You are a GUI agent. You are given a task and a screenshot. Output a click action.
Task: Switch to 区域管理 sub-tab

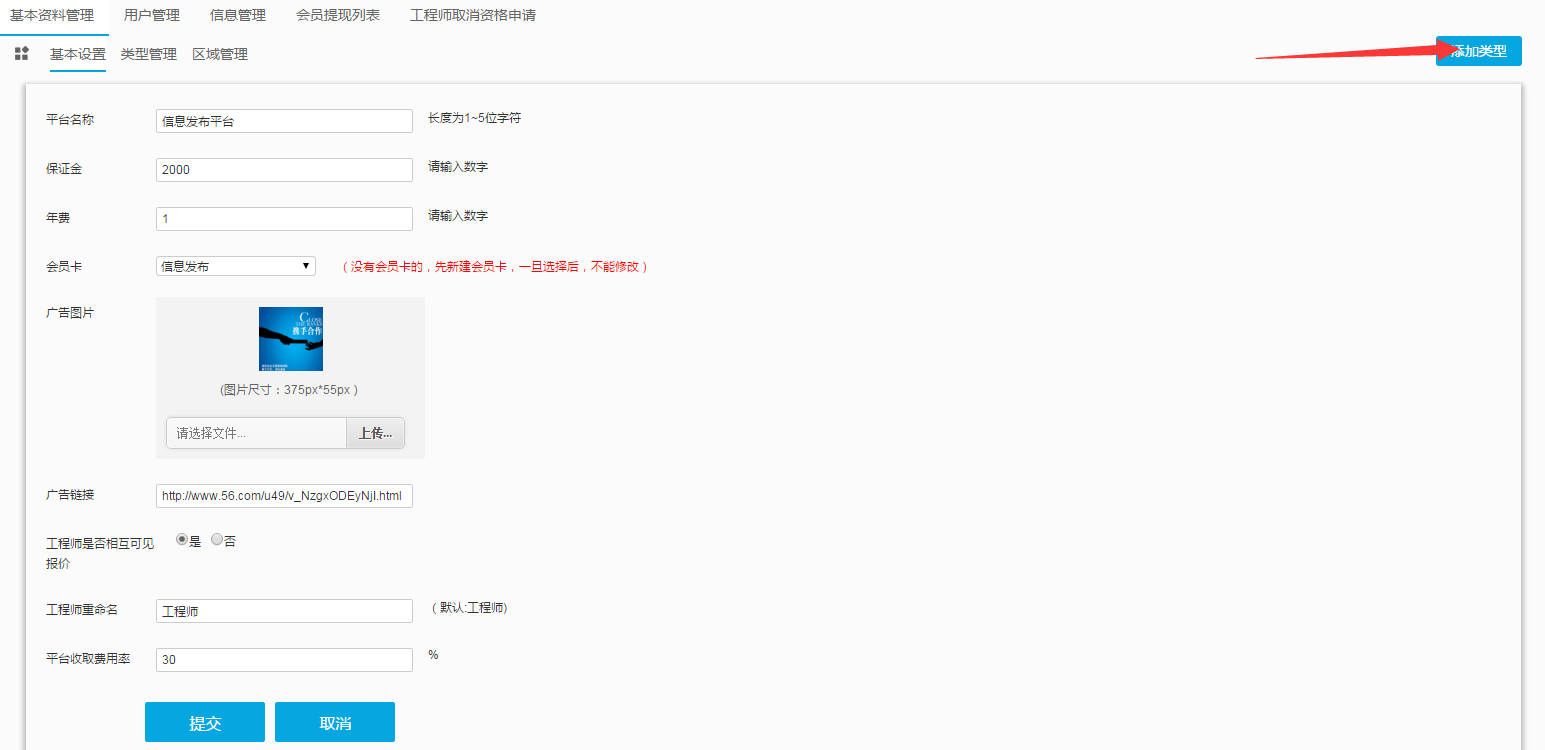220,54
